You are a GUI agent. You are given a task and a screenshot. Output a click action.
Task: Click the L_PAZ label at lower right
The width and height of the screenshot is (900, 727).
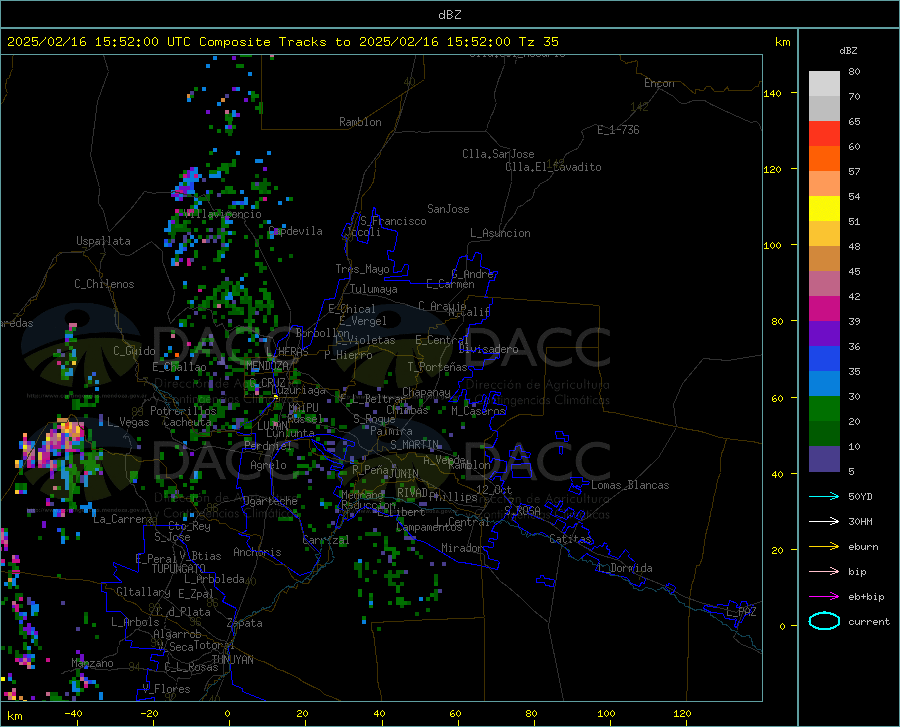pyautogui.click(x=741, y=612)
